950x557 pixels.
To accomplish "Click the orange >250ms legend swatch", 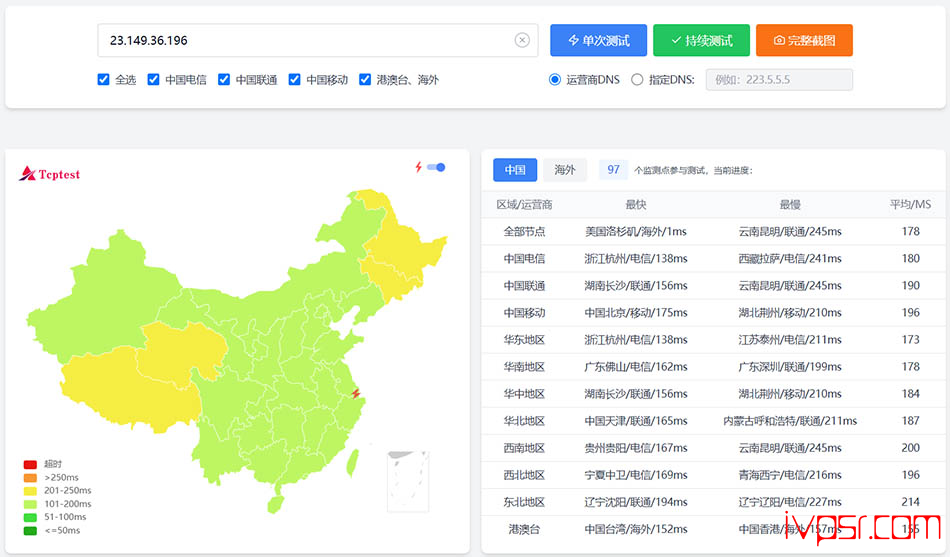I will 30,478.
